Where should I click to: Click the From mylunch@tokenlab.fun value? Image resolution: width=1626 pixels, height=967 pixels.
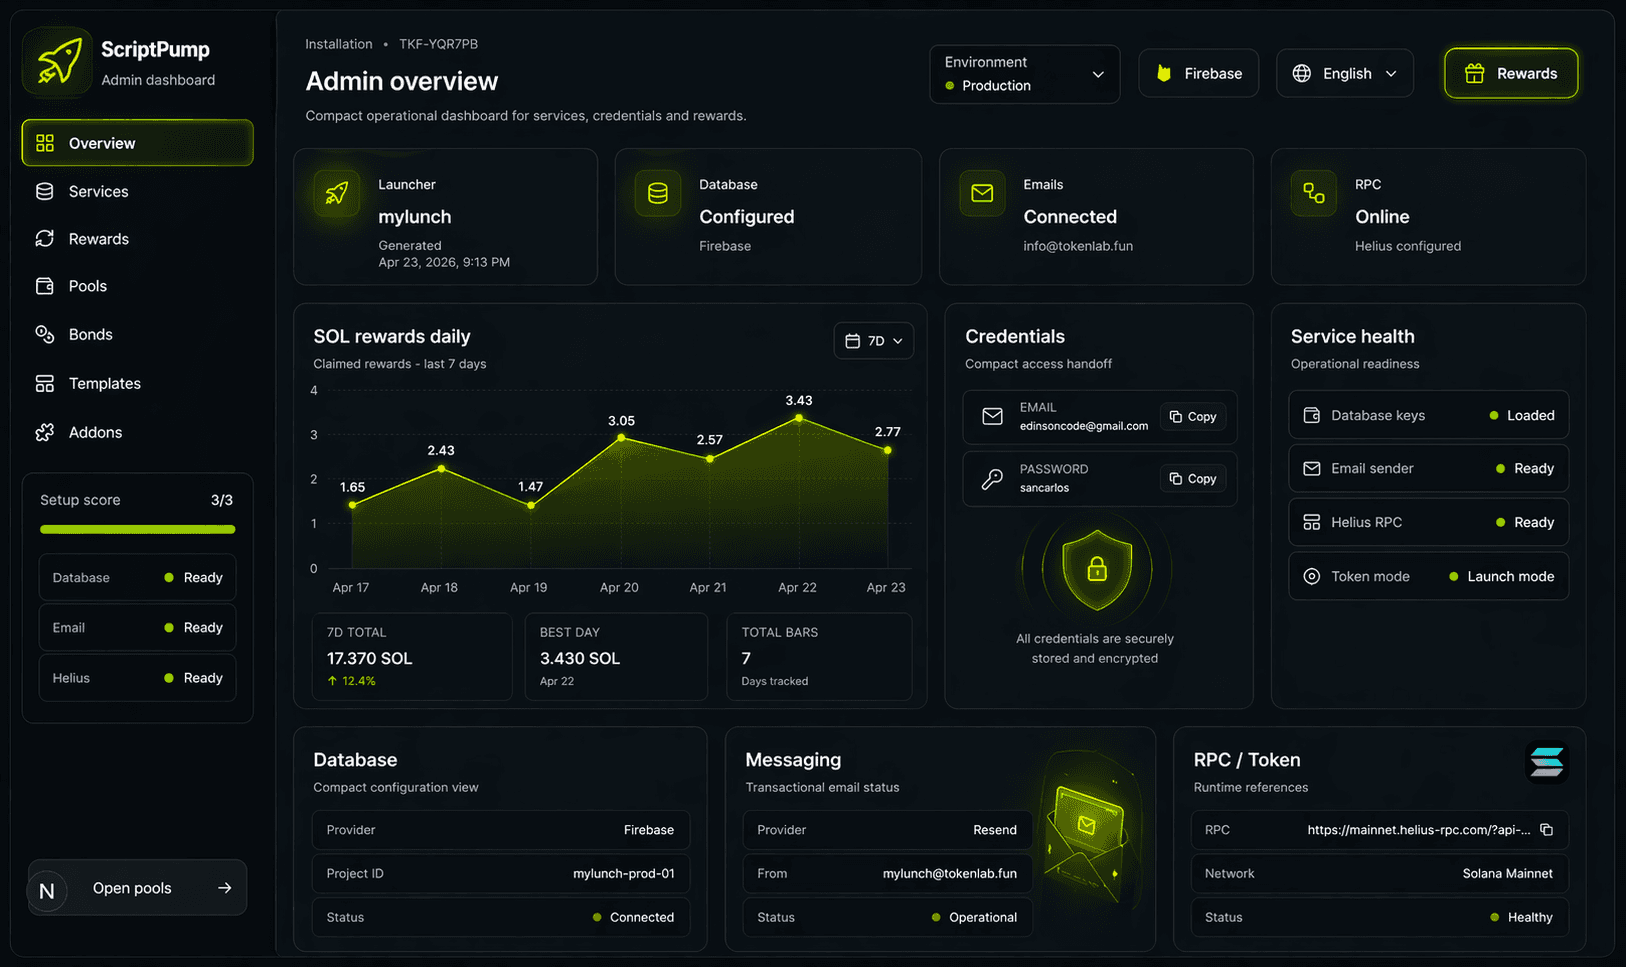pos(949,873)
